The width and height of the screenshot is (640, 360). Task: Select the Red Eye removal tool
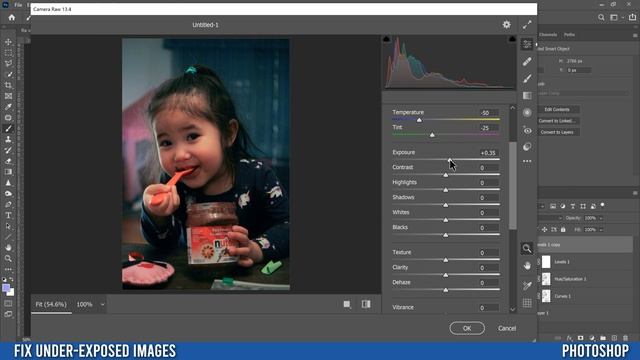click(527, 131)
